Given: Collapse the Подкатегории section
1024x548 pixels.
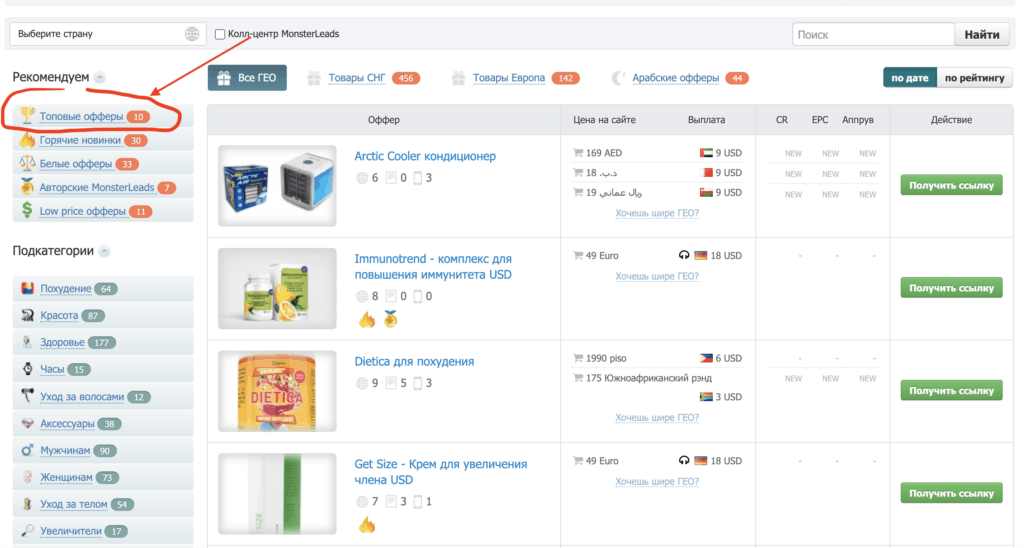Looking at the screenshot, I should coord(104,251).
